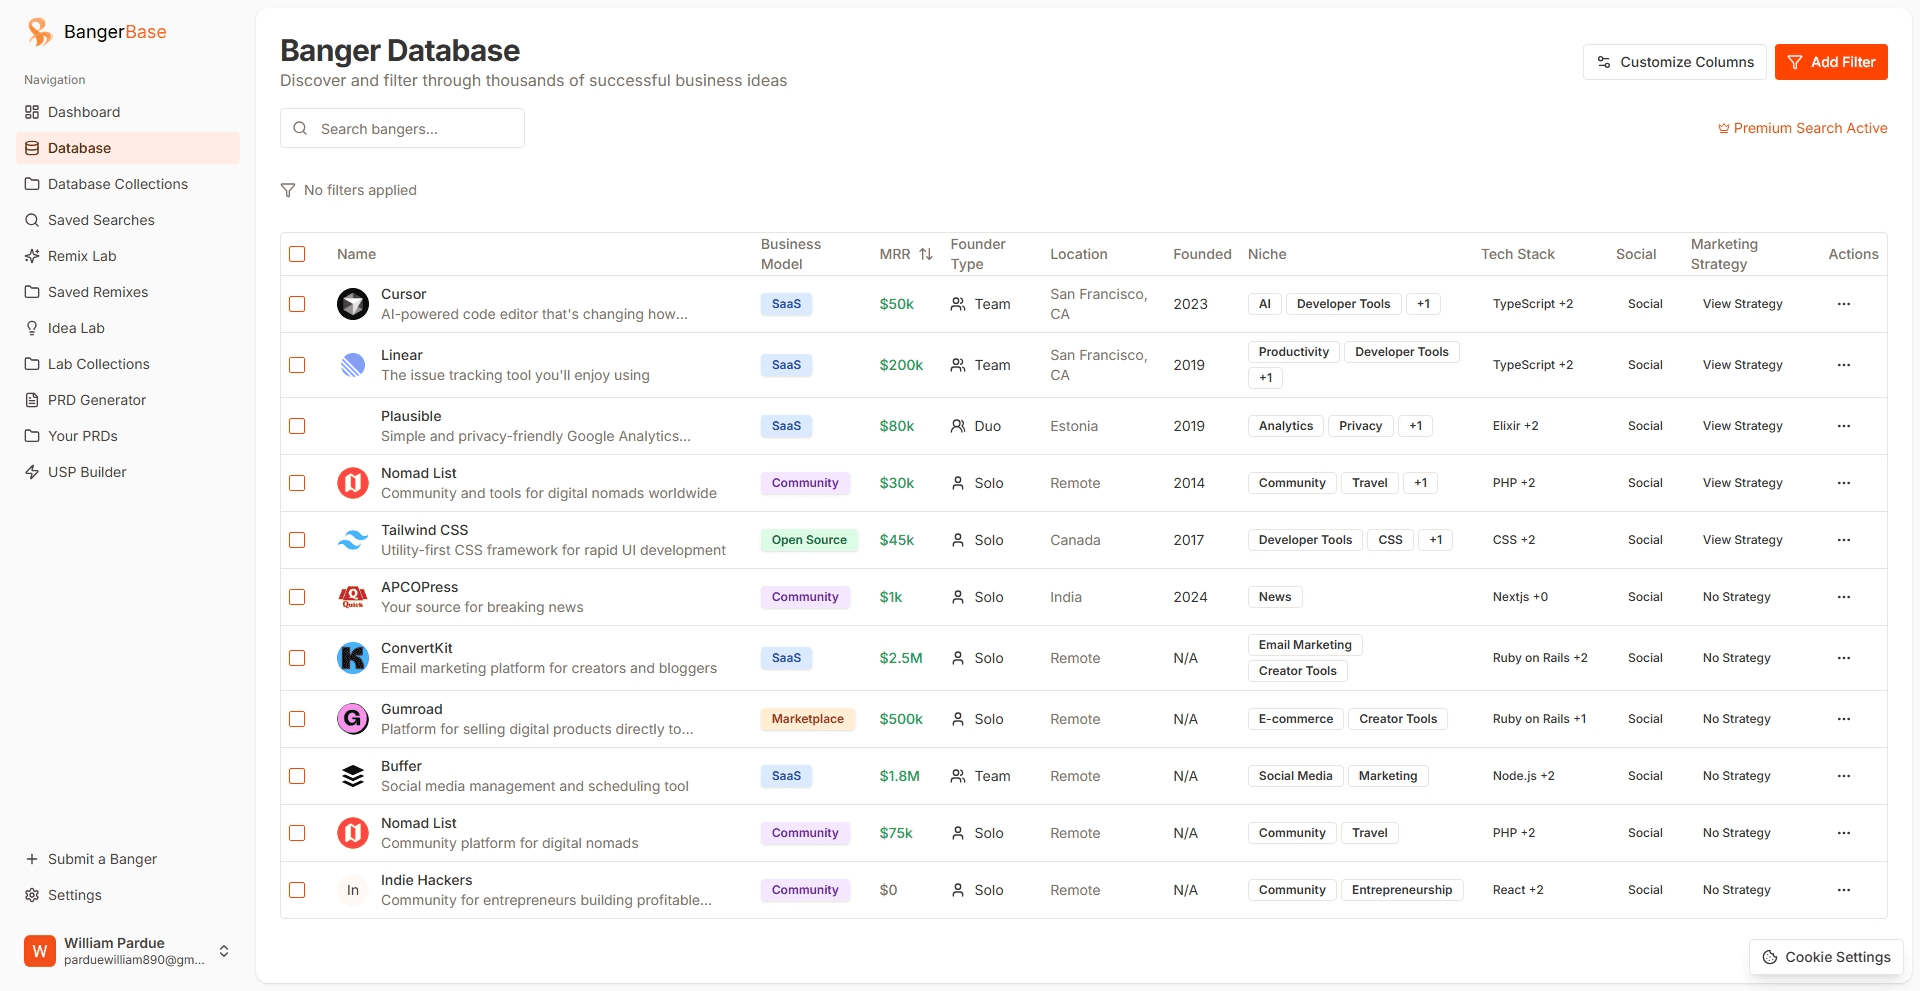Click the Cursor app logo
This screenshot has height=991, width=1920.
point(353,304)
